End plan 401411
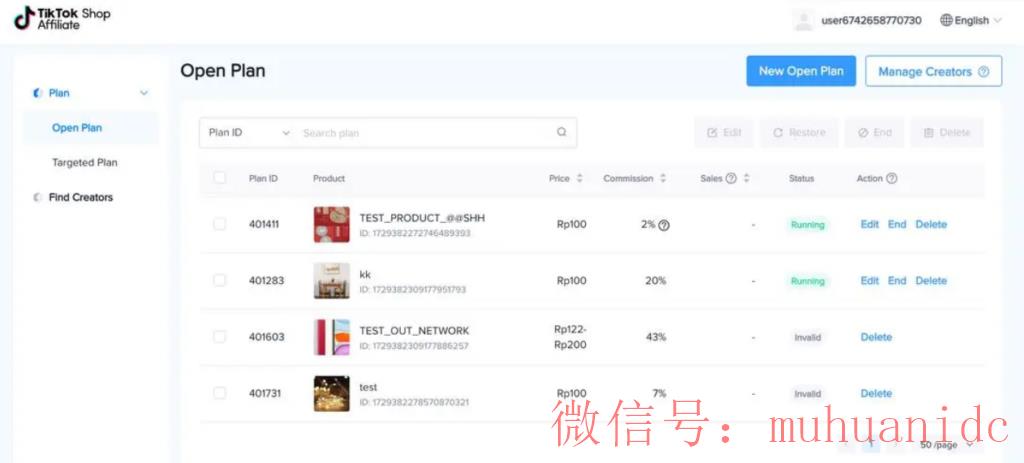The image size is (1024, 463). point(897,224)
